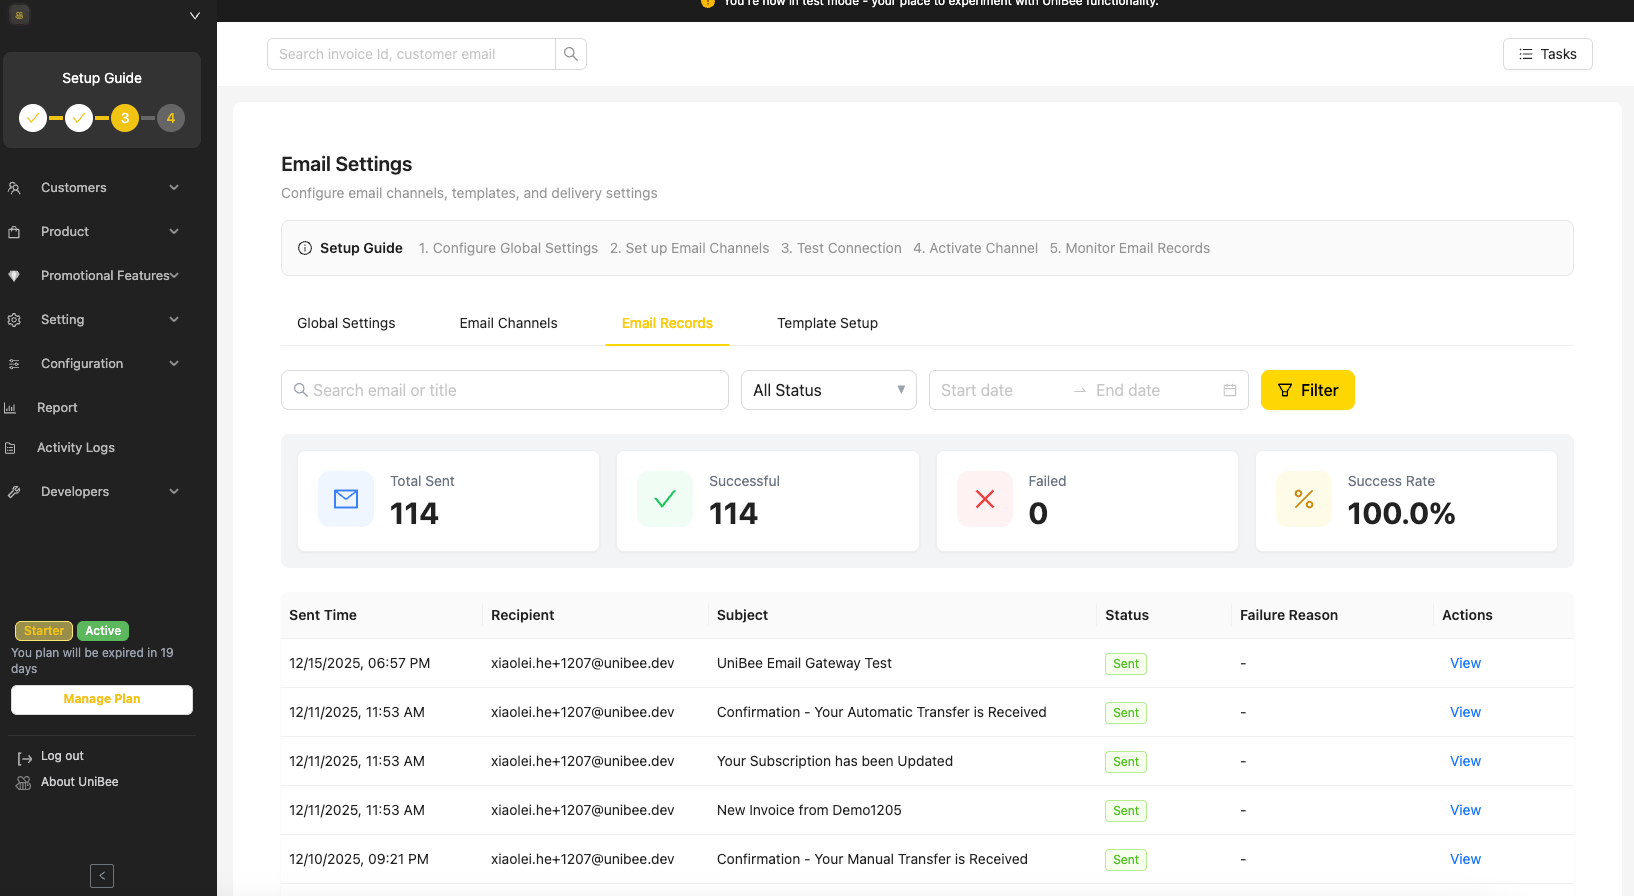This screenshot has height=896, width=1634.
Task: Click the Log out arrow icon
Action: point(25,758)
